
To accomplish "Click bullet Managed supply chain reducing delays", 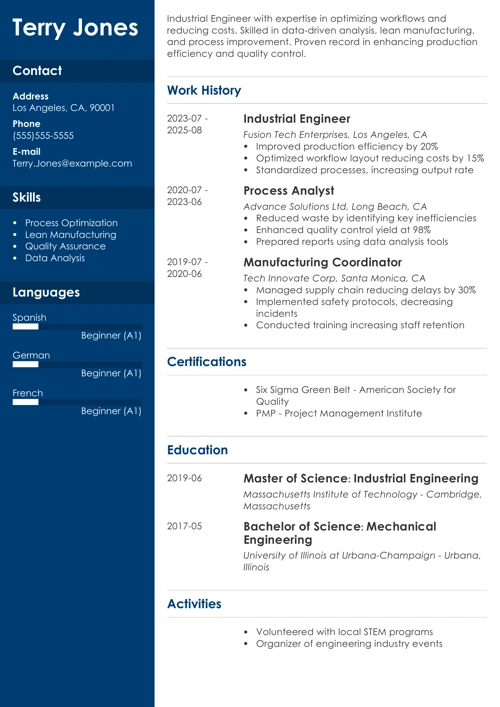I will pos(366,290).
